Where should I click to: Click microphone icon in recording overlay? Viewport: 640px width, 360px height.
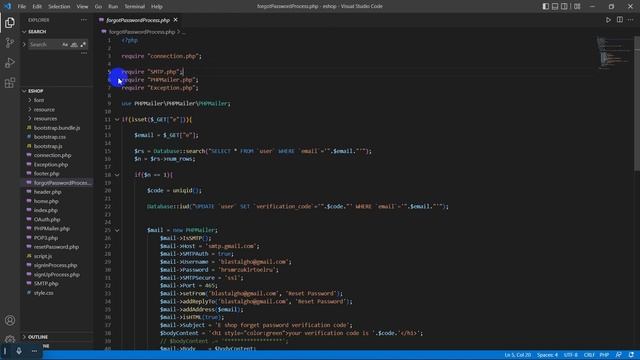(19, 351)
